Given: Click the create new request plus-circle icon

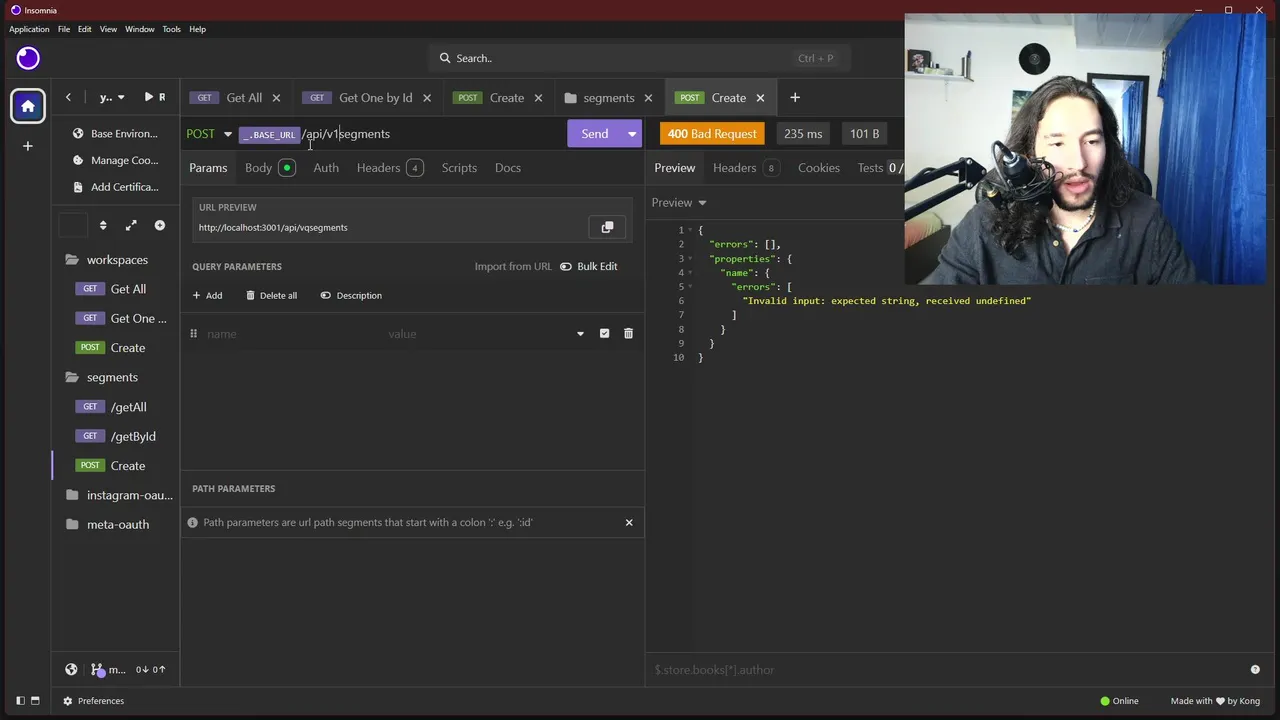Looking at the screenshot, I should tap(159, 225).
